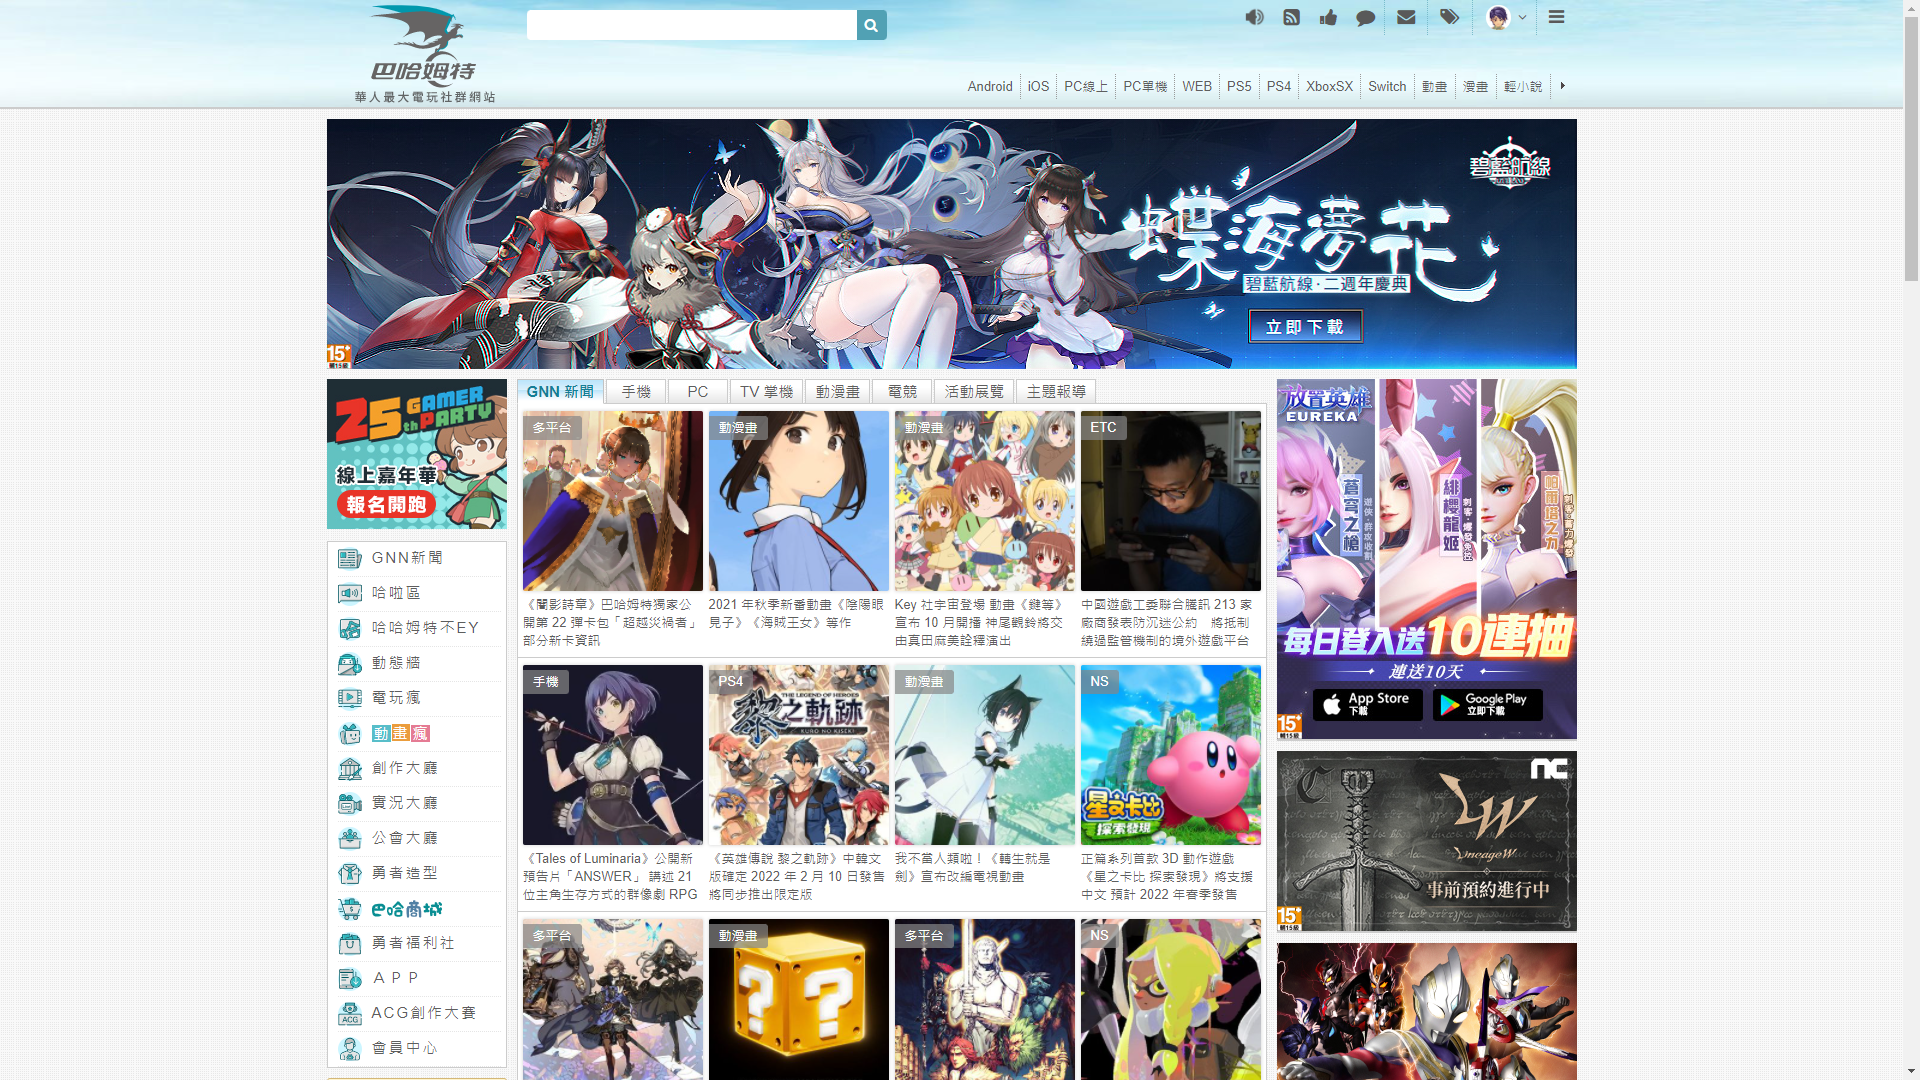Open the golden question block thumbnail
Viewport: 1920px width, 1080px height.
tap(798, 999)
